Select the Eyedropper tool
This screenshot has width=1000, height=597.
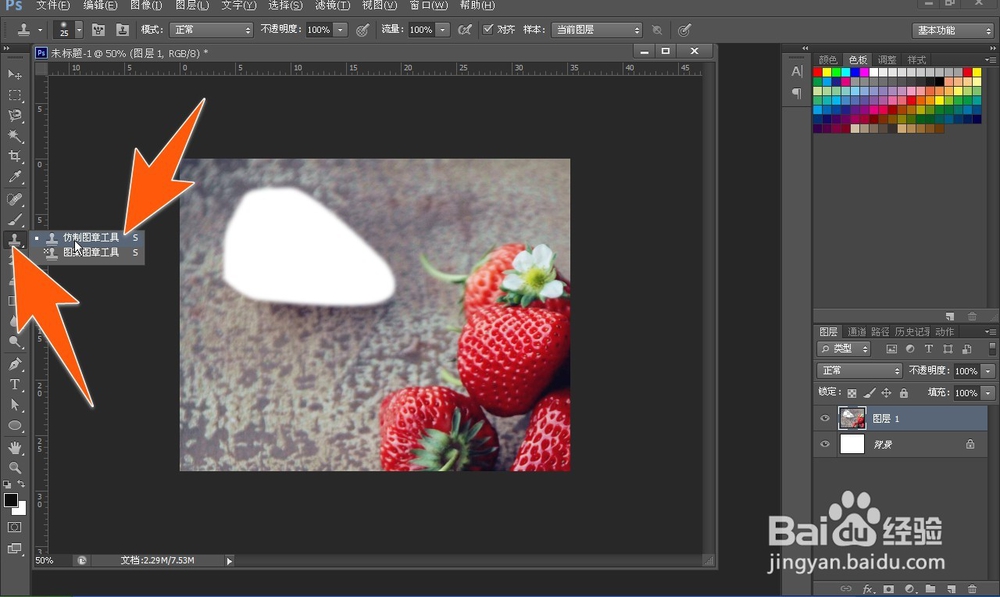15,177
